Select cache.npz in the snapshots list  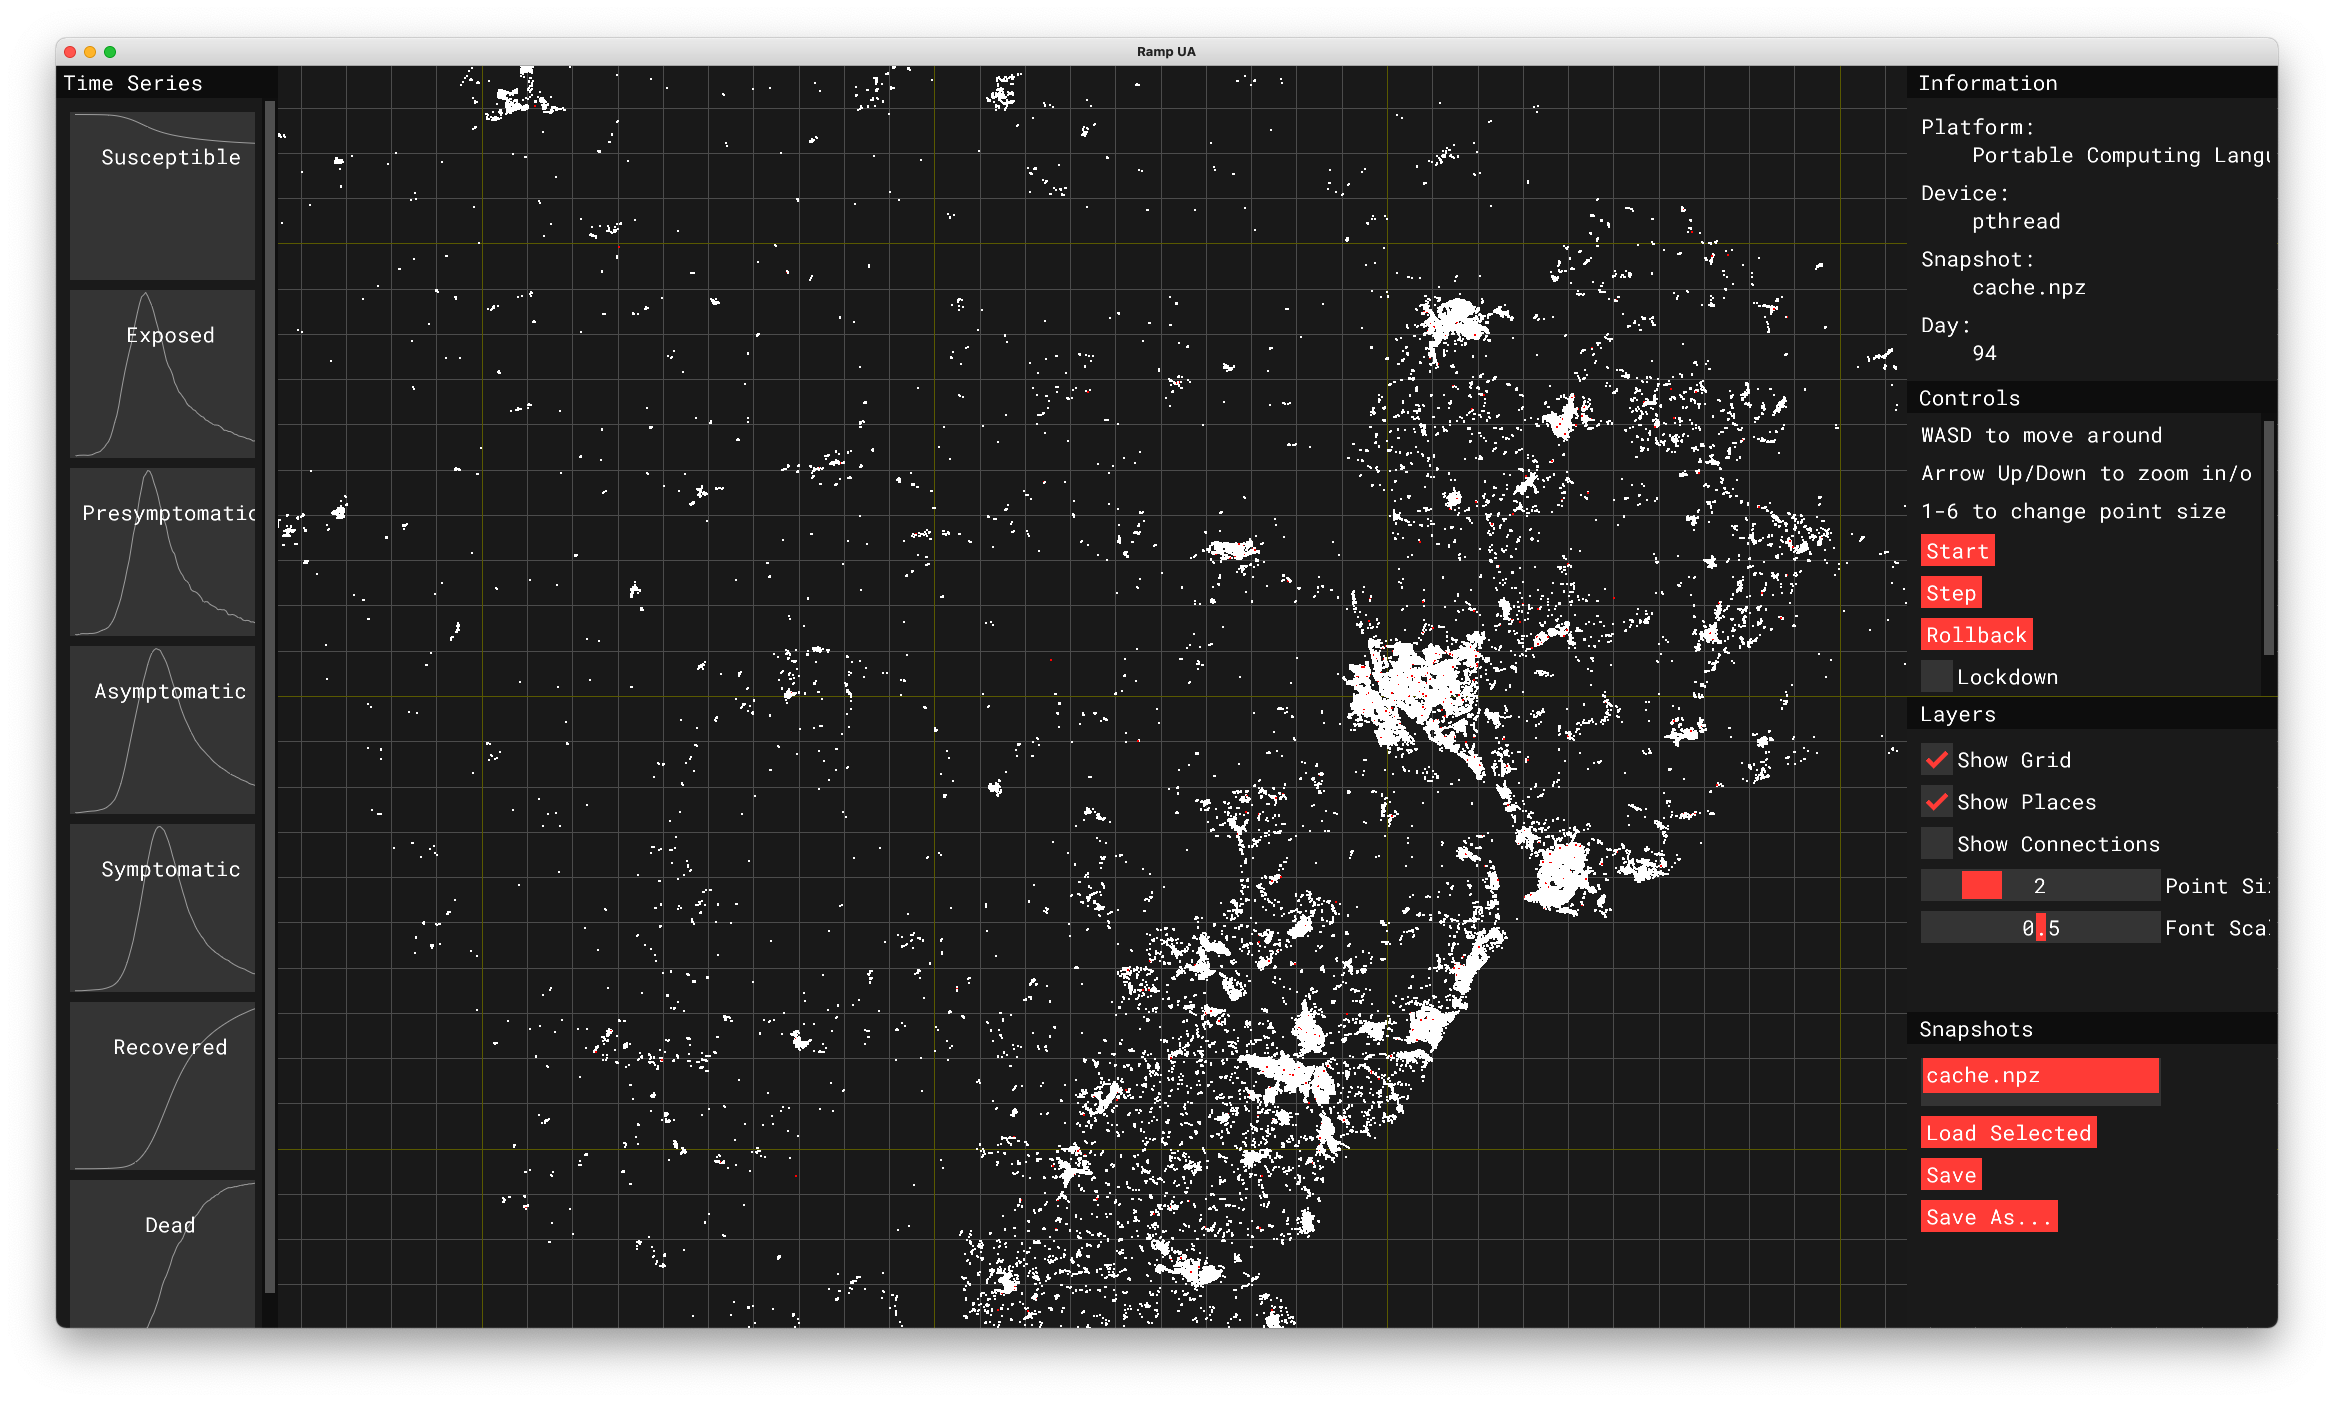[x=2039, y=1076]
